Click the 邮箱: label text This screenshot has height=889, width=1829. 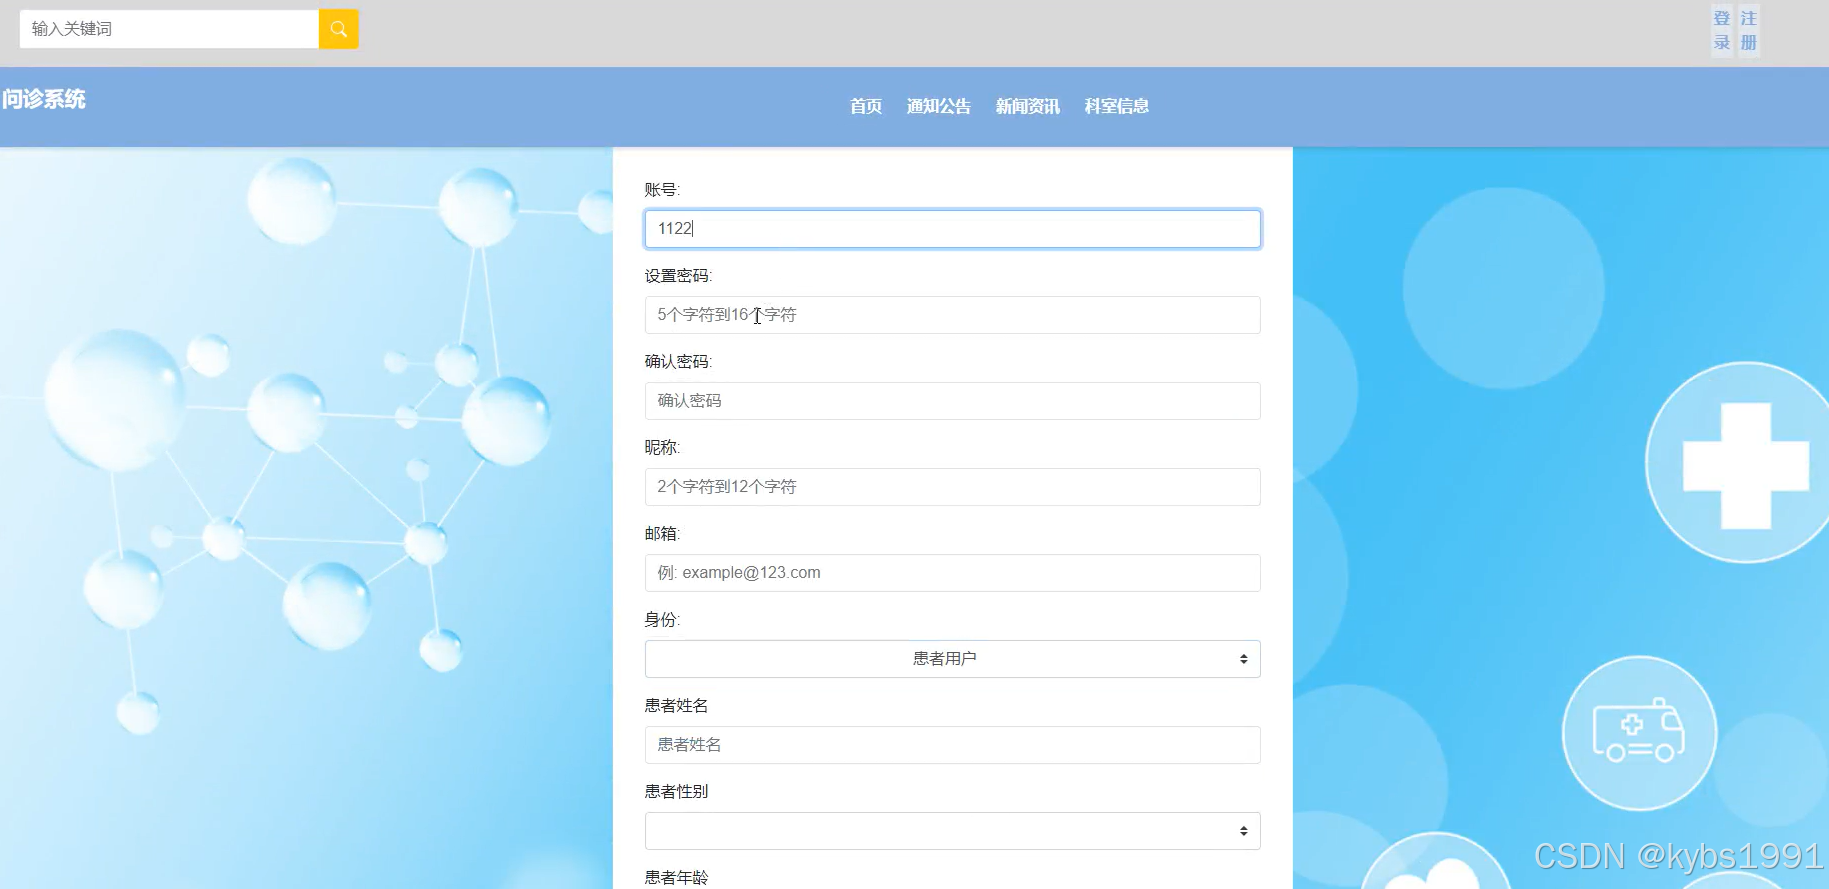[x=662, y=534]
